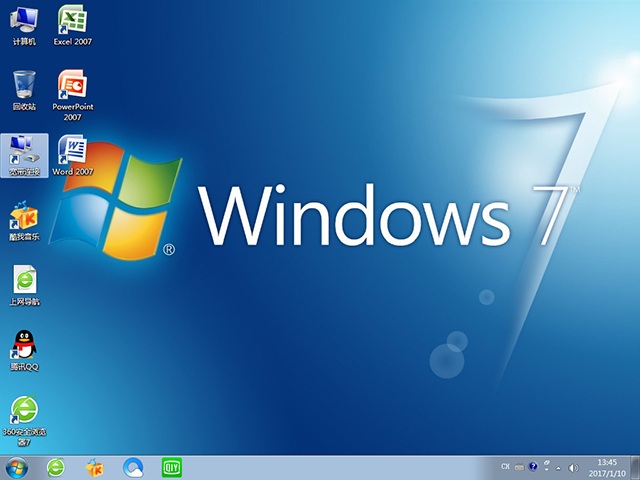Select the 回收站 recycle bin icon

tap(24, 91)
